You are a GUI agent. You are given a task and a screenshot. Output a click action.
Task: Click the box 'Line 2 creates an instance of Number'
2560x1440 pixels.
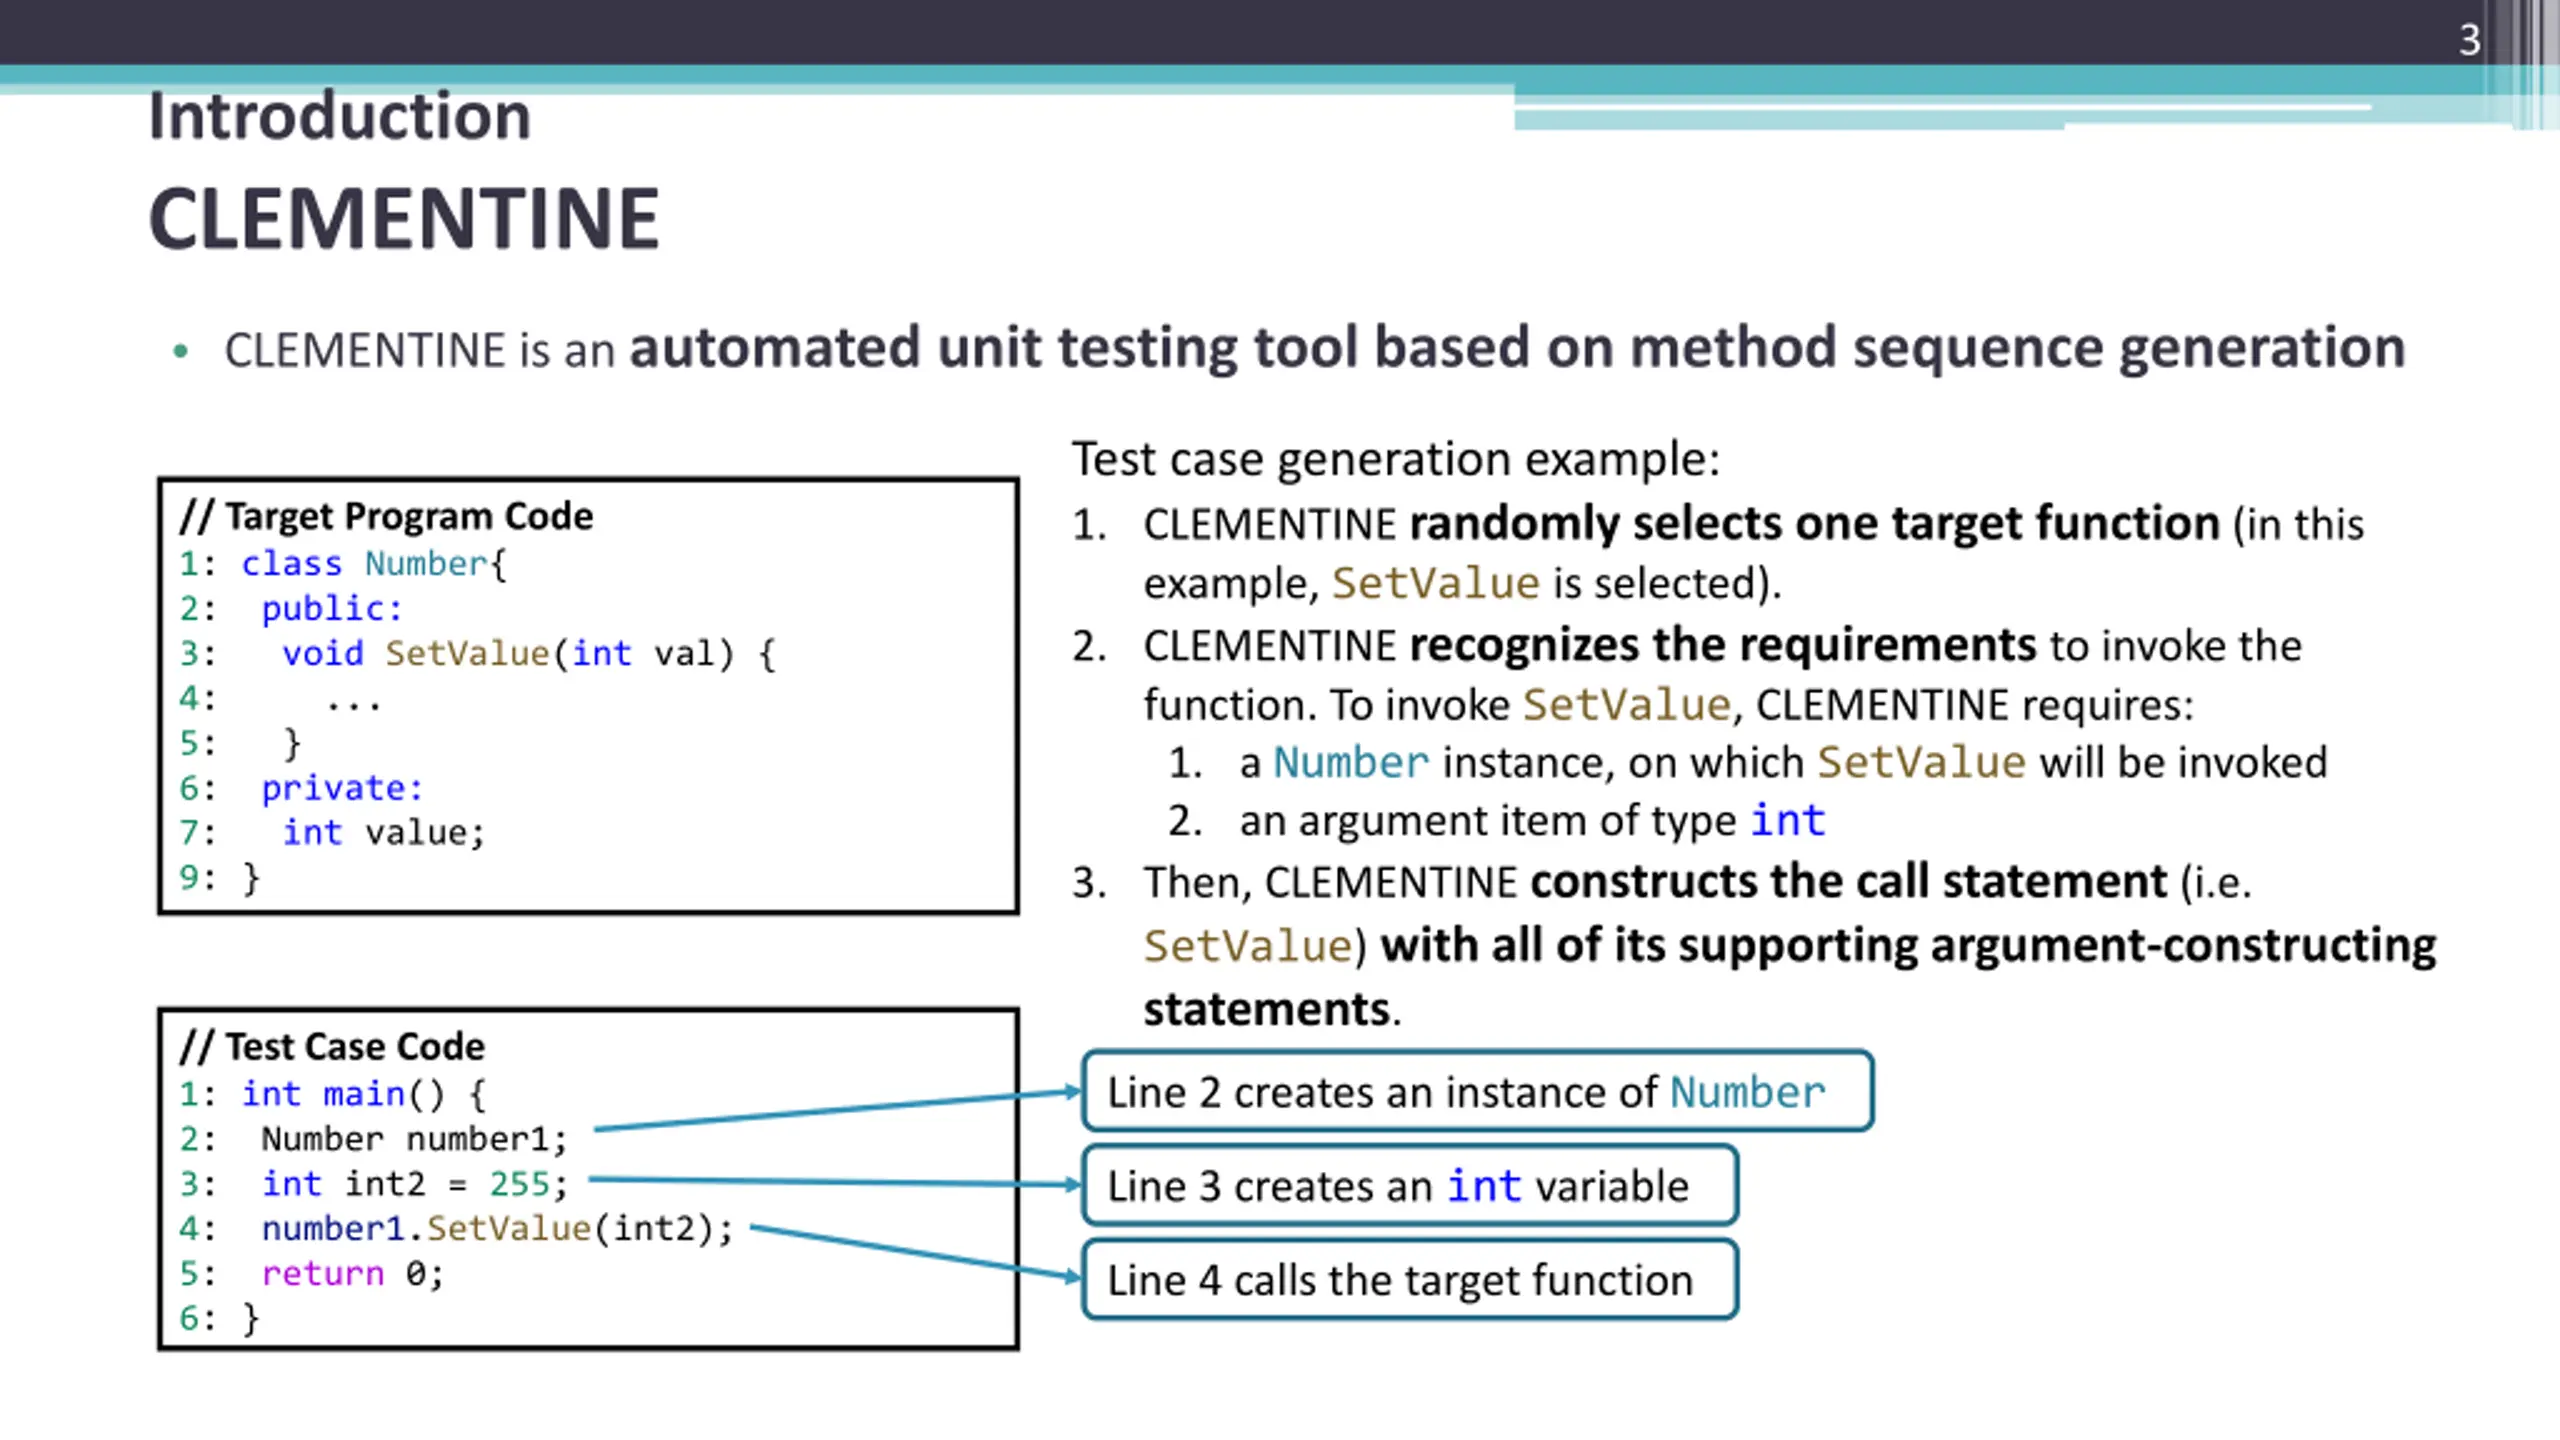click(x=1477, y=1091)
